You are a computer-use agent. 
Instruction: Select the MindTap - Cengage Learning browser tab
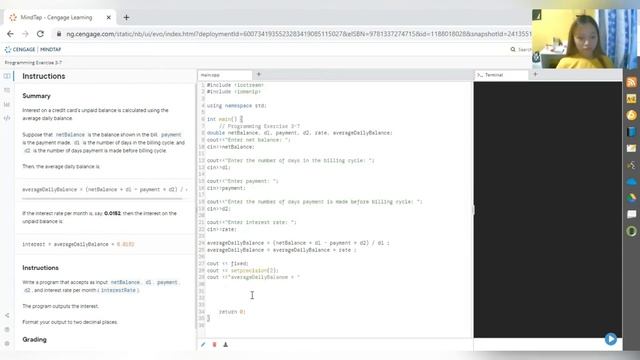pos(60,18)
